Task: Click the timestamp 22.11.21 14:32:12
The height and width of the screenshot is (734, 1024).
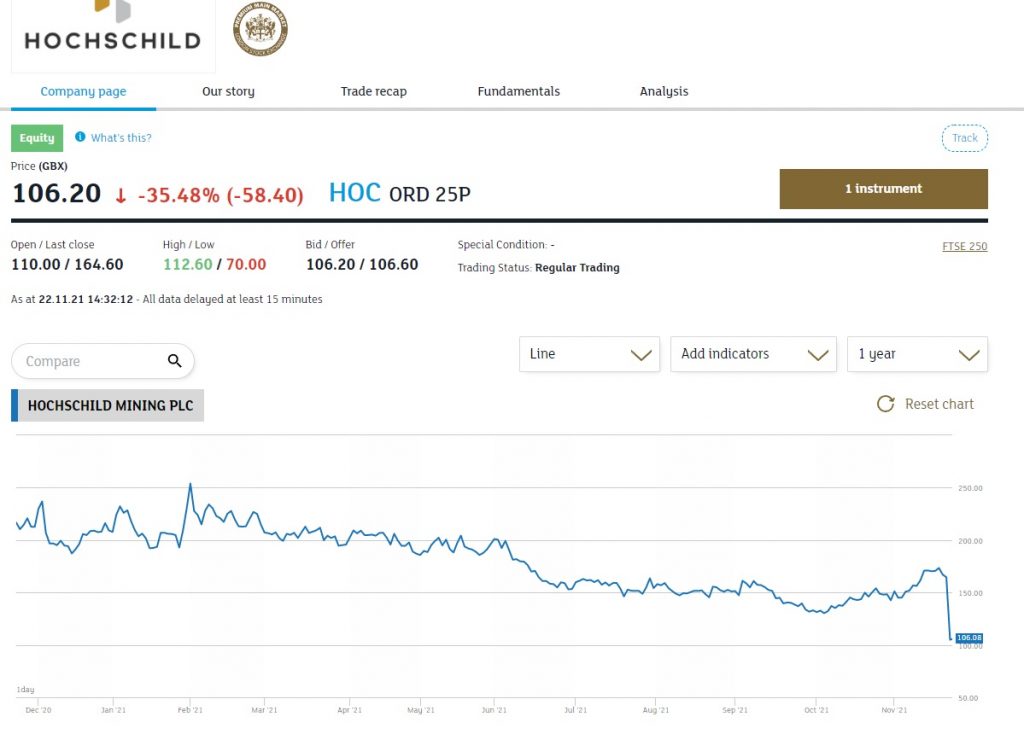Action: (x=86, y=299)
